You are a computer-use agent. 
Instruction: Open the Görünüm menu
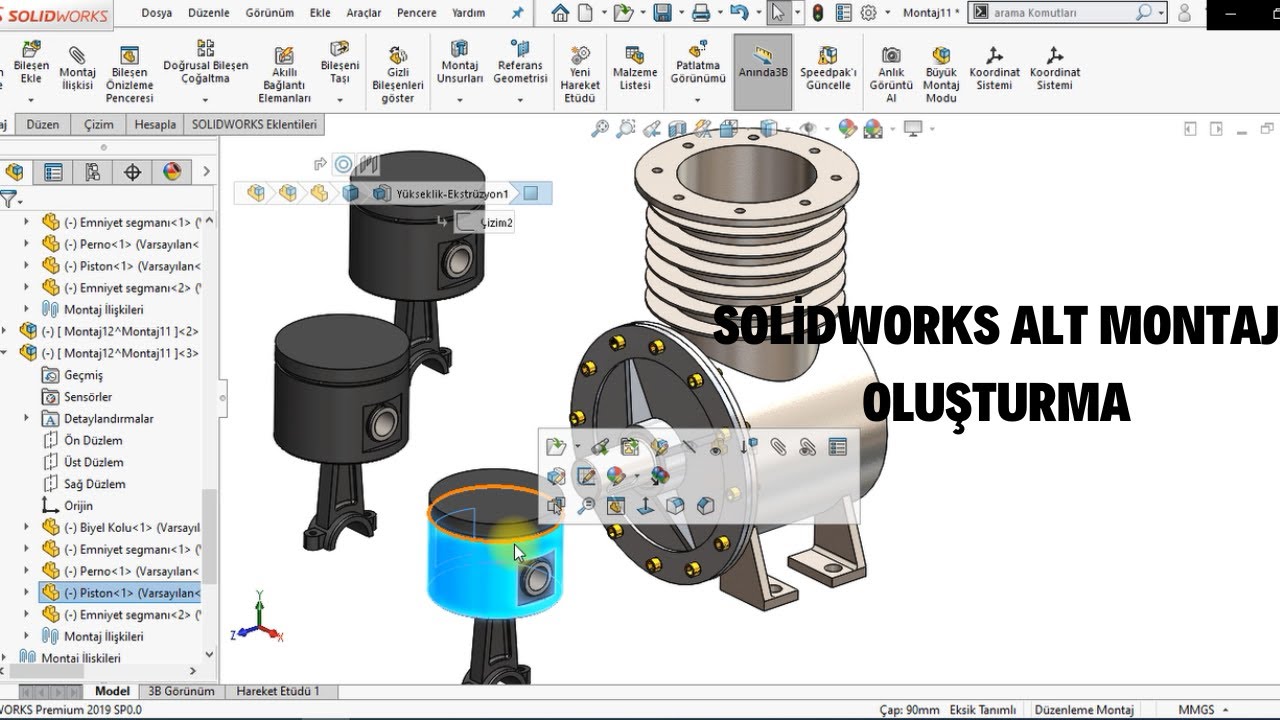coord(269,13)
